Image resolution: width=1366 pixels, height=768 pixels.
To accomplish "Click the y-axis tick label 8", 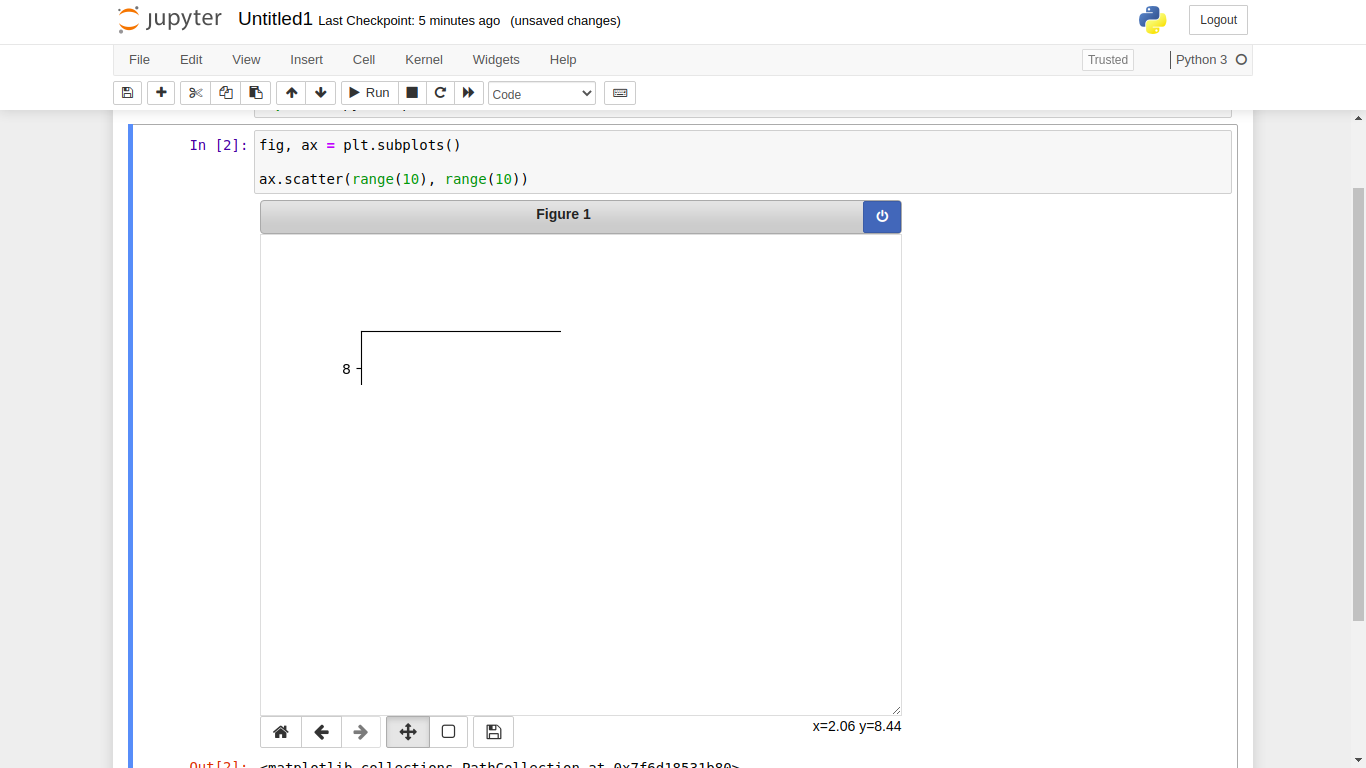I will [x=346, y=369].
